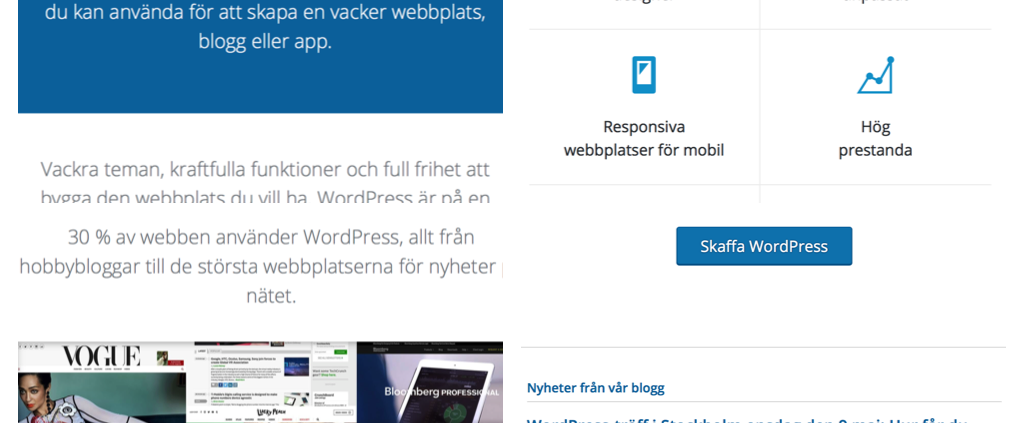Click the 'blogg eller app.' banner text
This screenshot has height=423, width=1024.
265,42
